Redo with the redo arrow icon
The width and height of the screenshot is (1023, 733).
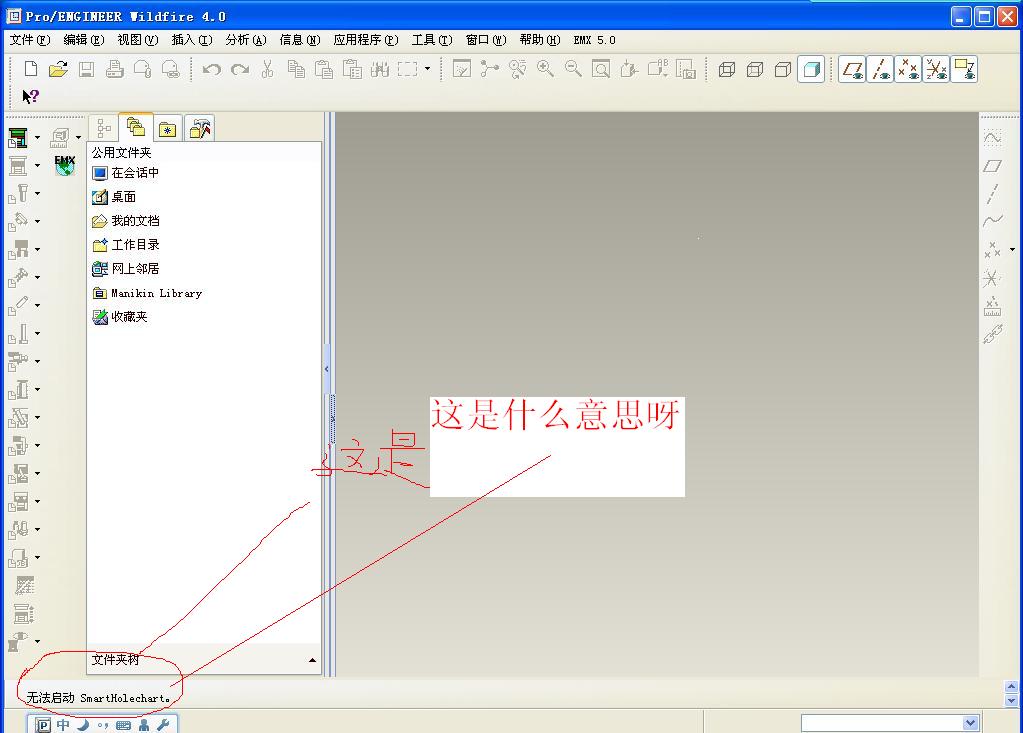(x=240, y=69)
